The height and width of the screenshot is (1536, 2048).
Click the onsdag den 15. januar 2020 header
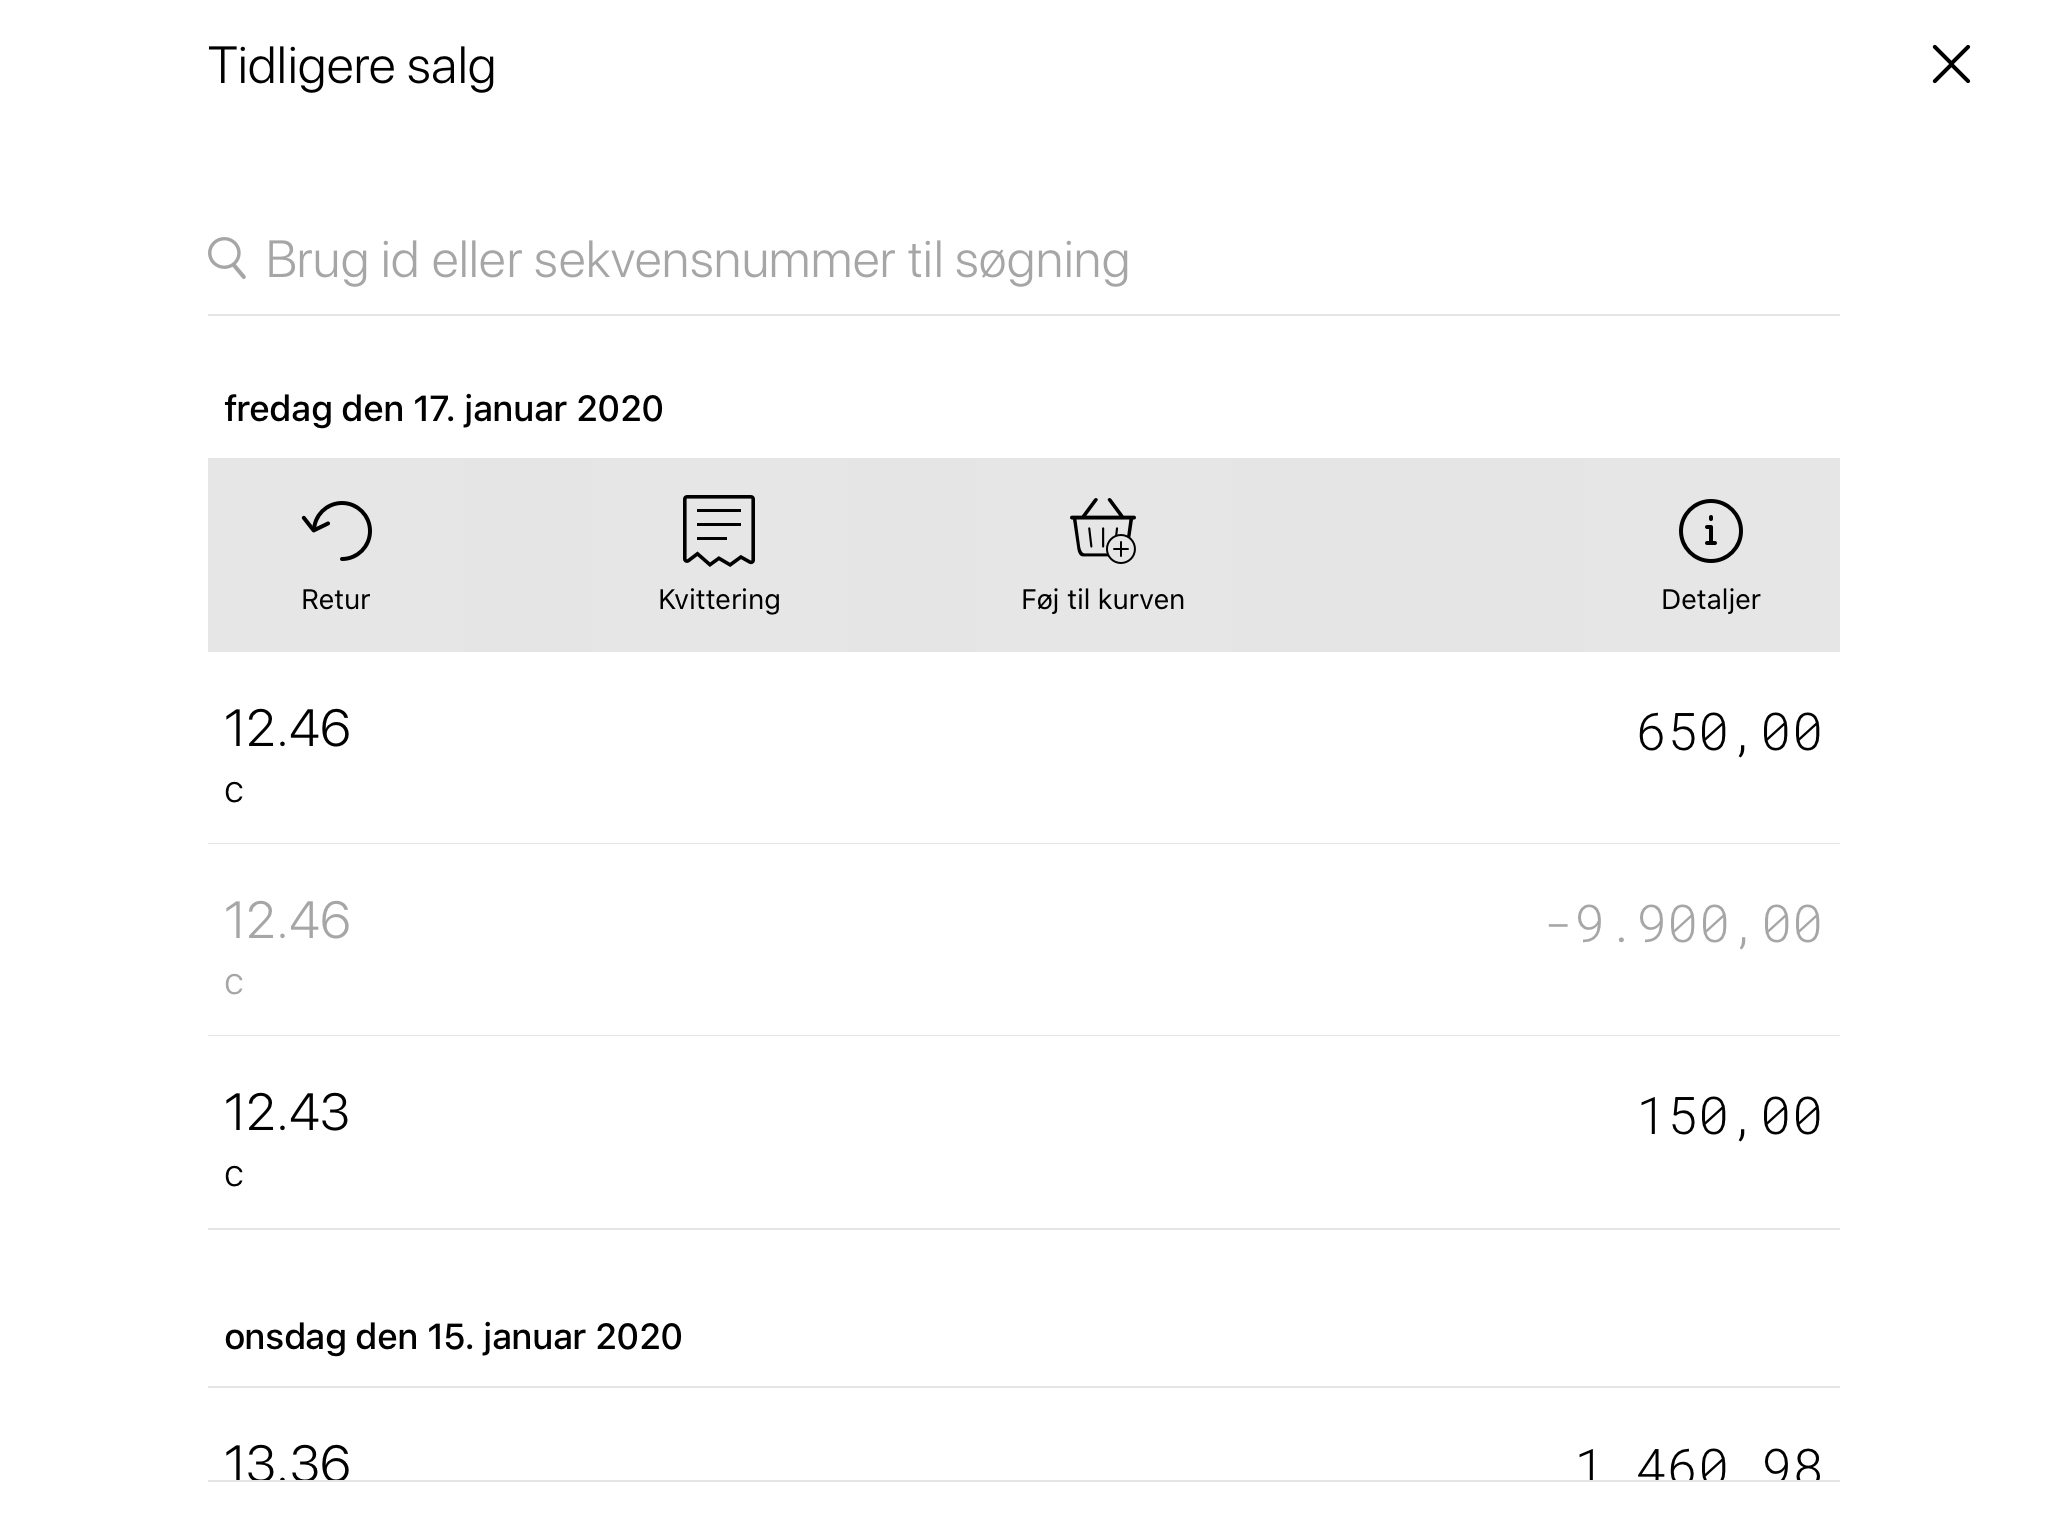[453, 1337]
